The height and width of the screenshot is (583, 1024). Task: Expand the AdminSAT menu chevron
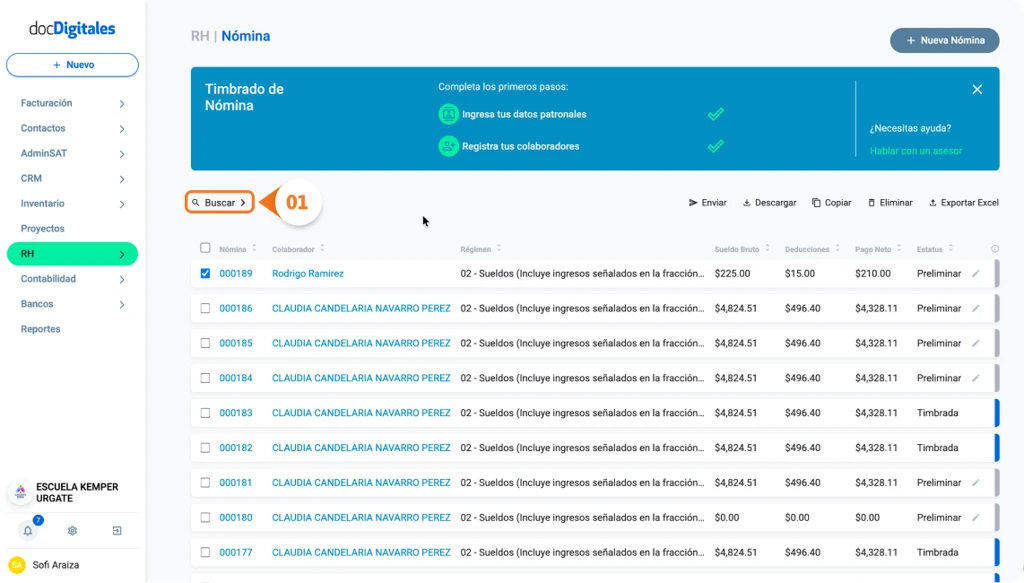[x=122, y=154]
